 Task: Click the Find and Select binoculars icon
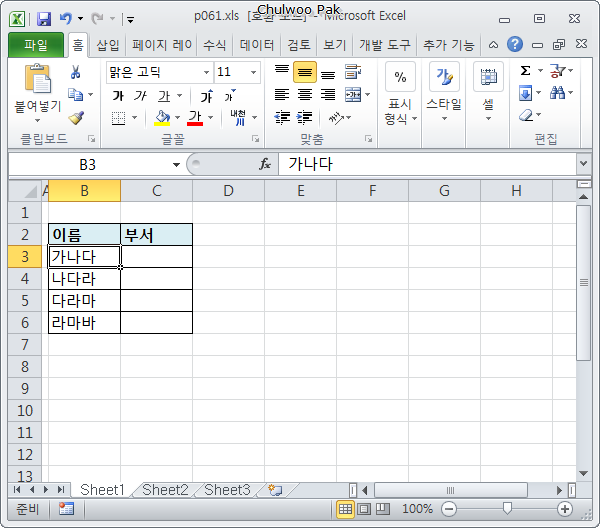(x=557, y=93)
